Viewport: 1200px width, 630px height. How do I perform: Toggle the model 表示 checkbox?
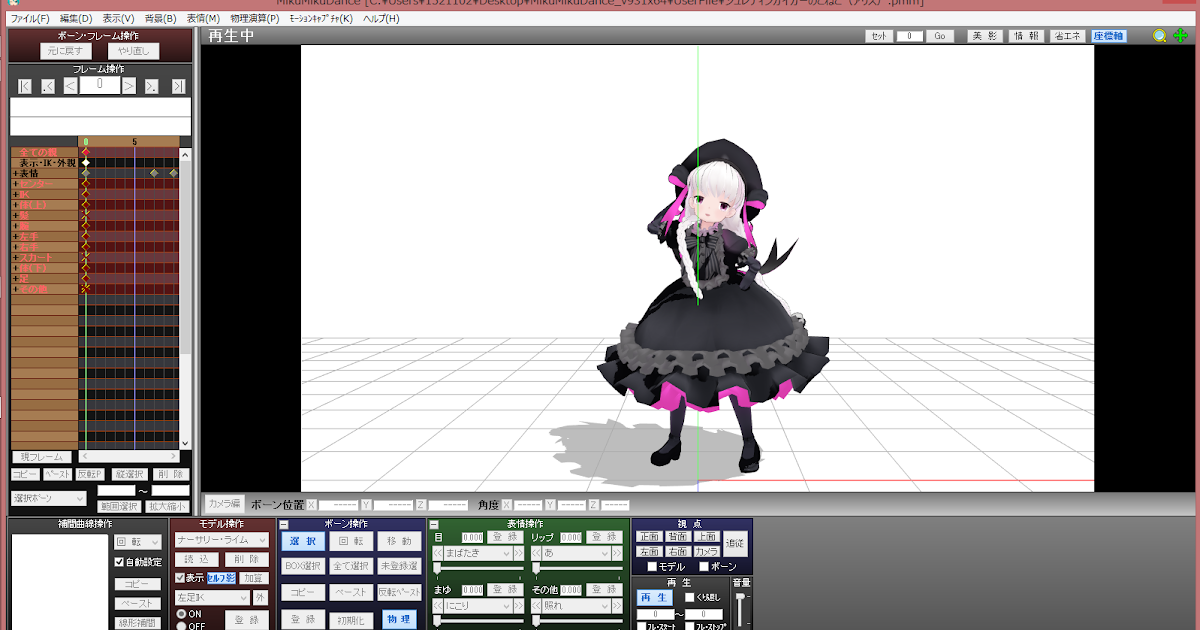[180, 578]
